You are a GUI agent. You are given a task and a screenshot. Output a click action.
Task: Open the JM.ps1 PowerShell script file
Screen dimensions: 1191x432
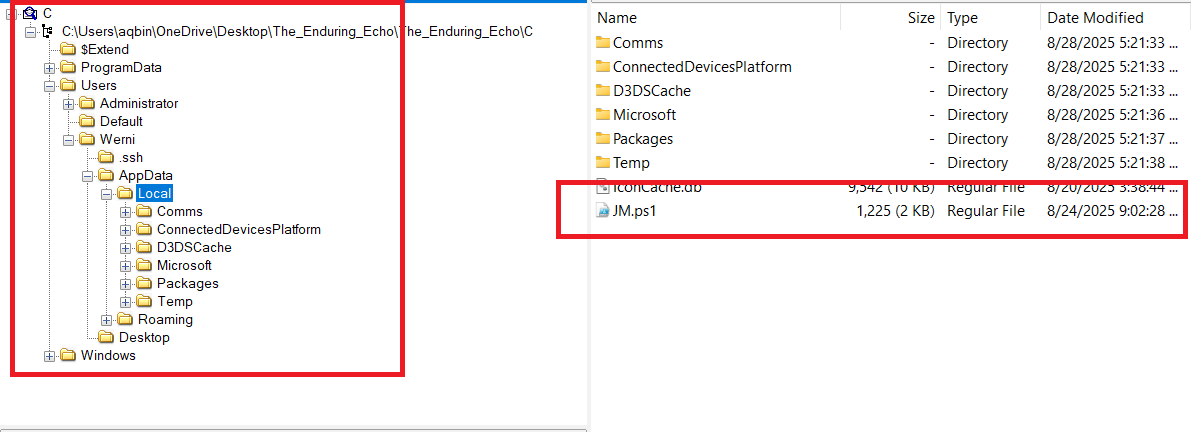pos(632,211)
